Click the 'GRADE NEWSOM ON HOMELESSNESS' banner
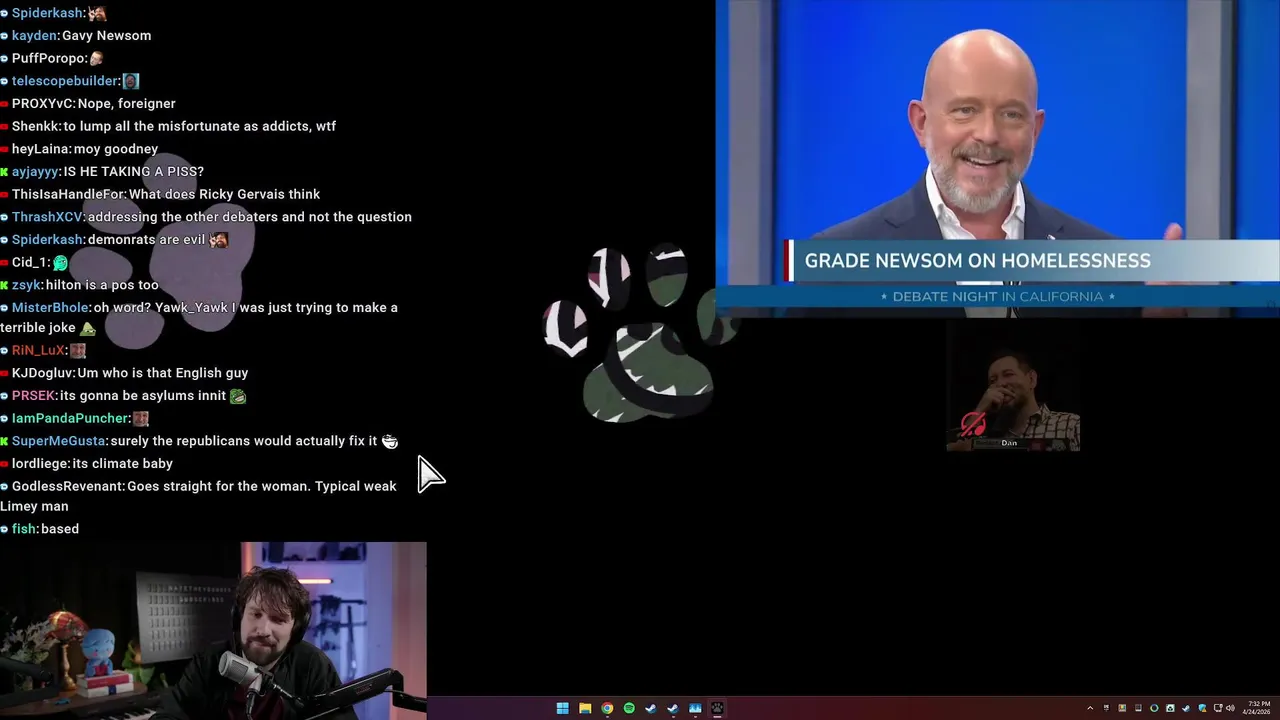The height and width of the screenshot is (720, 1280). (x=1031, y=261)
